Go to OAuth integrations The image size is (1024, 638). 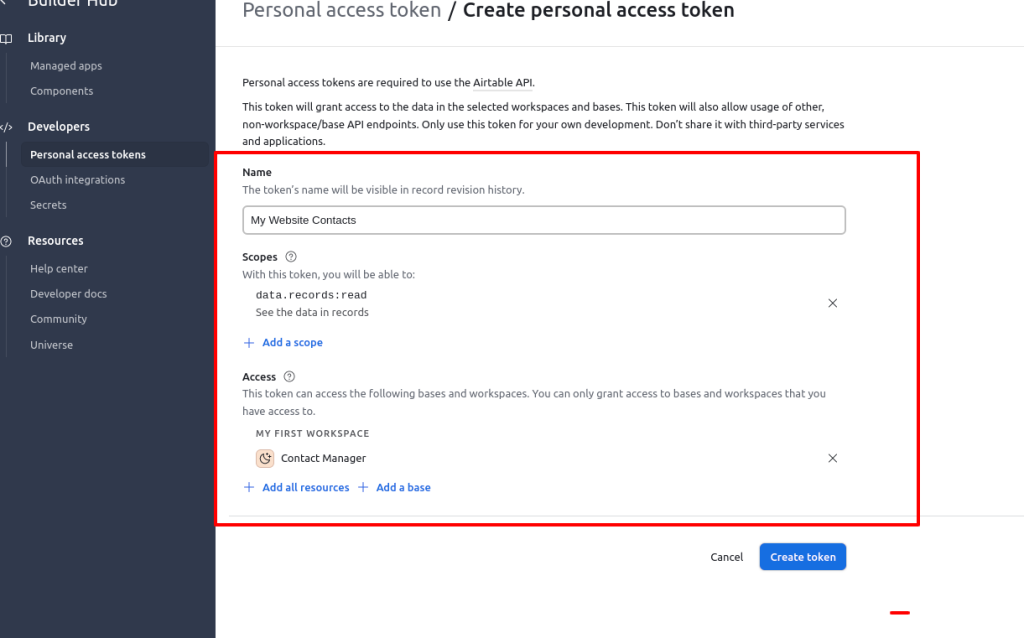tap(78, 180)
